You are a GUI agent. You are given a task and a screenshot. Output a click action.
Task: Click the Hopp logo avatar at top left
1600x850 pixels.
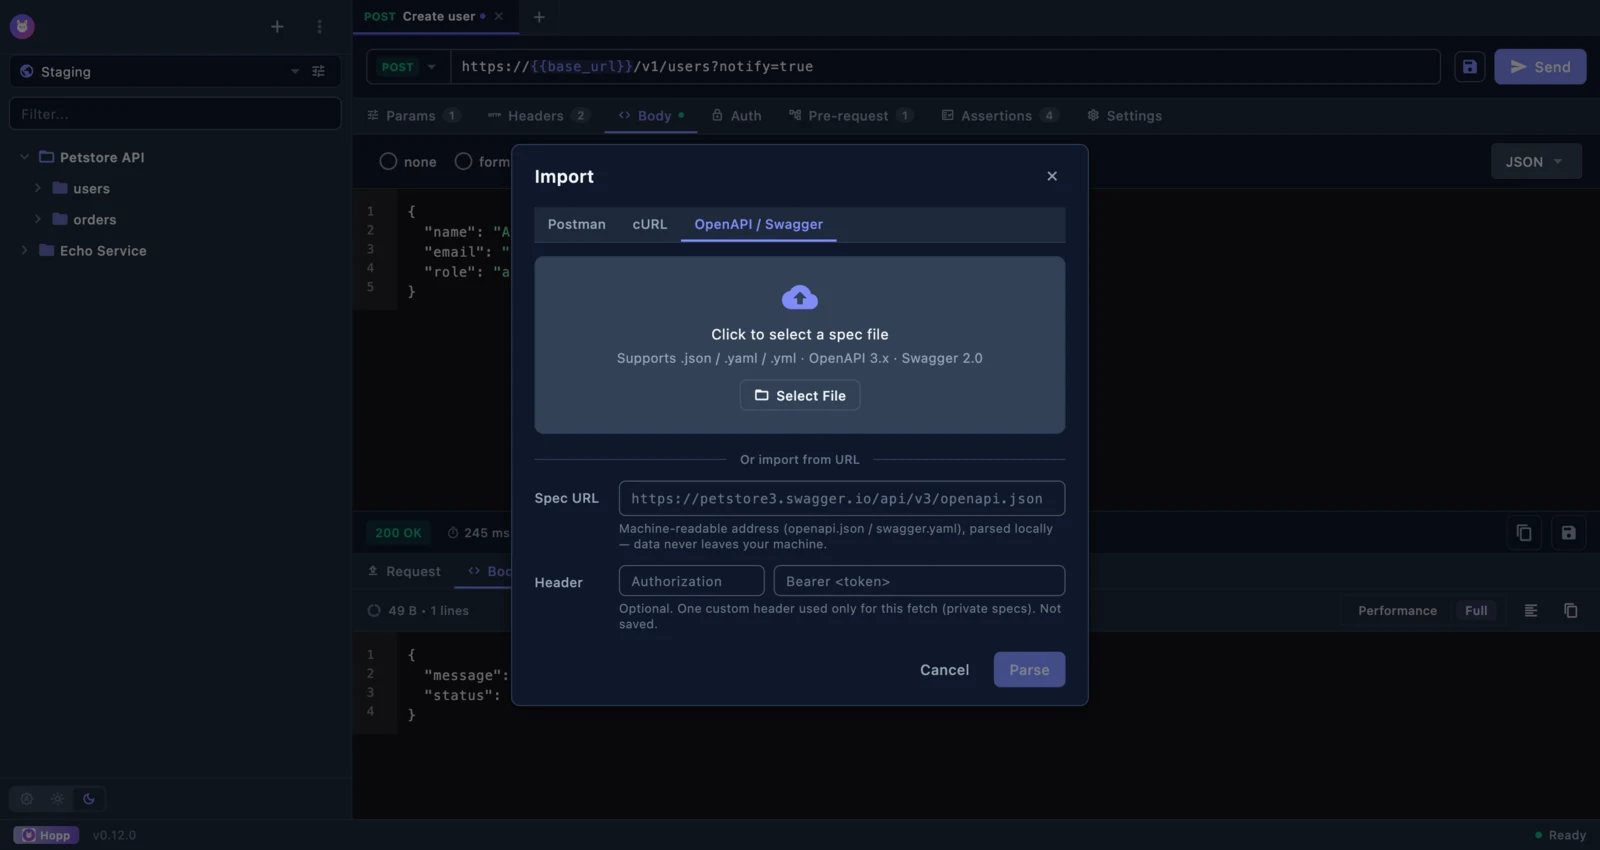pos(22,27)
